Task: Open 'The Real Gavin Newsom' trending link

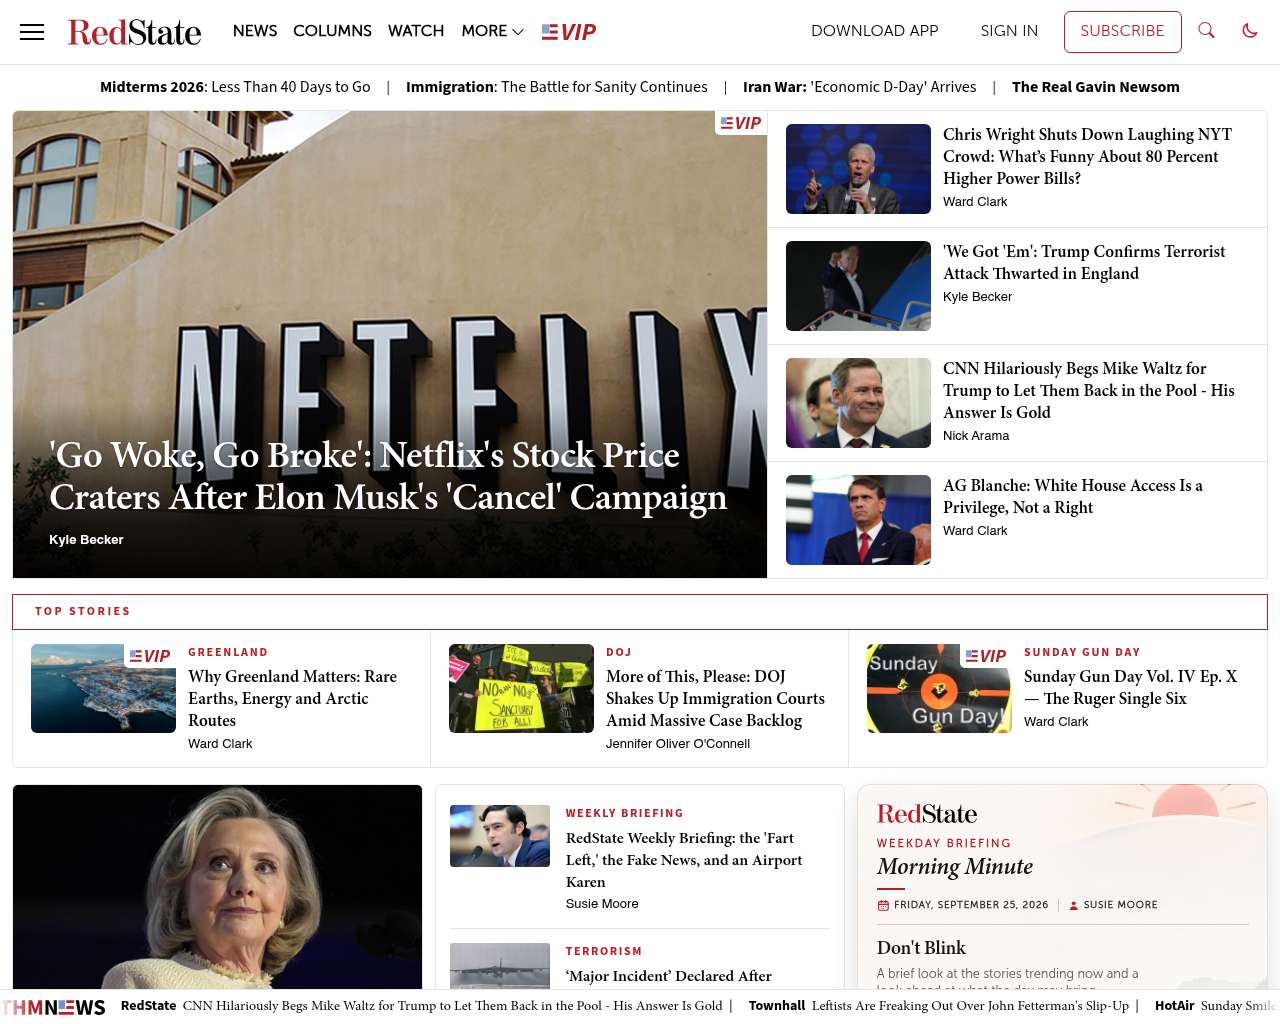Action: (1096, 87)
